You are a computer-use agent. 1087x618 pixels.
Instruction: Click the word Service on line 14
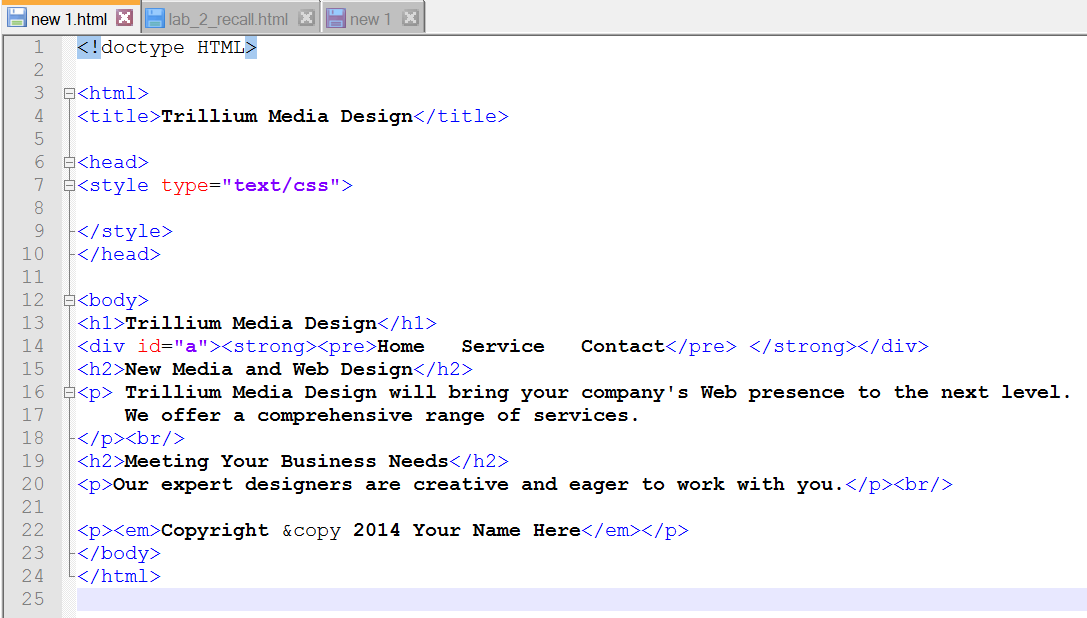coord(503,346)
